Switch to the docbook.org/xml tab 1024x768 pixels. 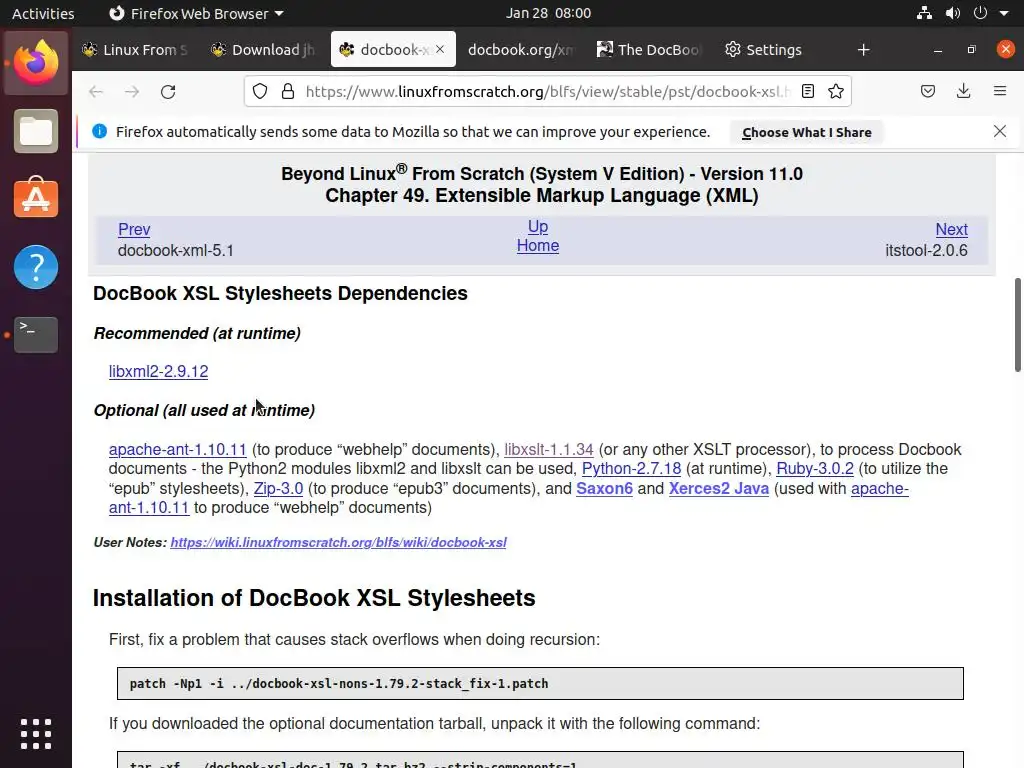tap(520, 50)
